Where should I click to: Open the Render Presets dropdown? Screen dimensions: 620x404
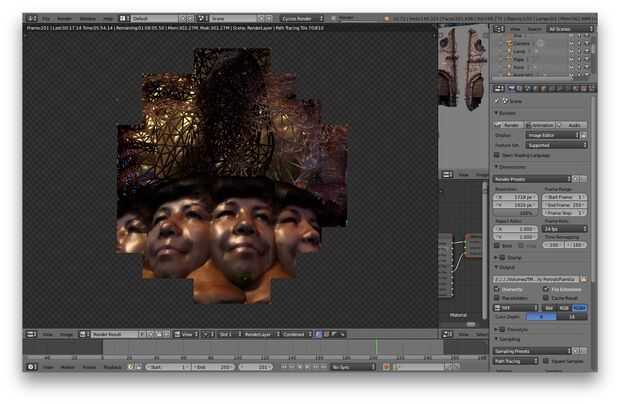(532, 179)
